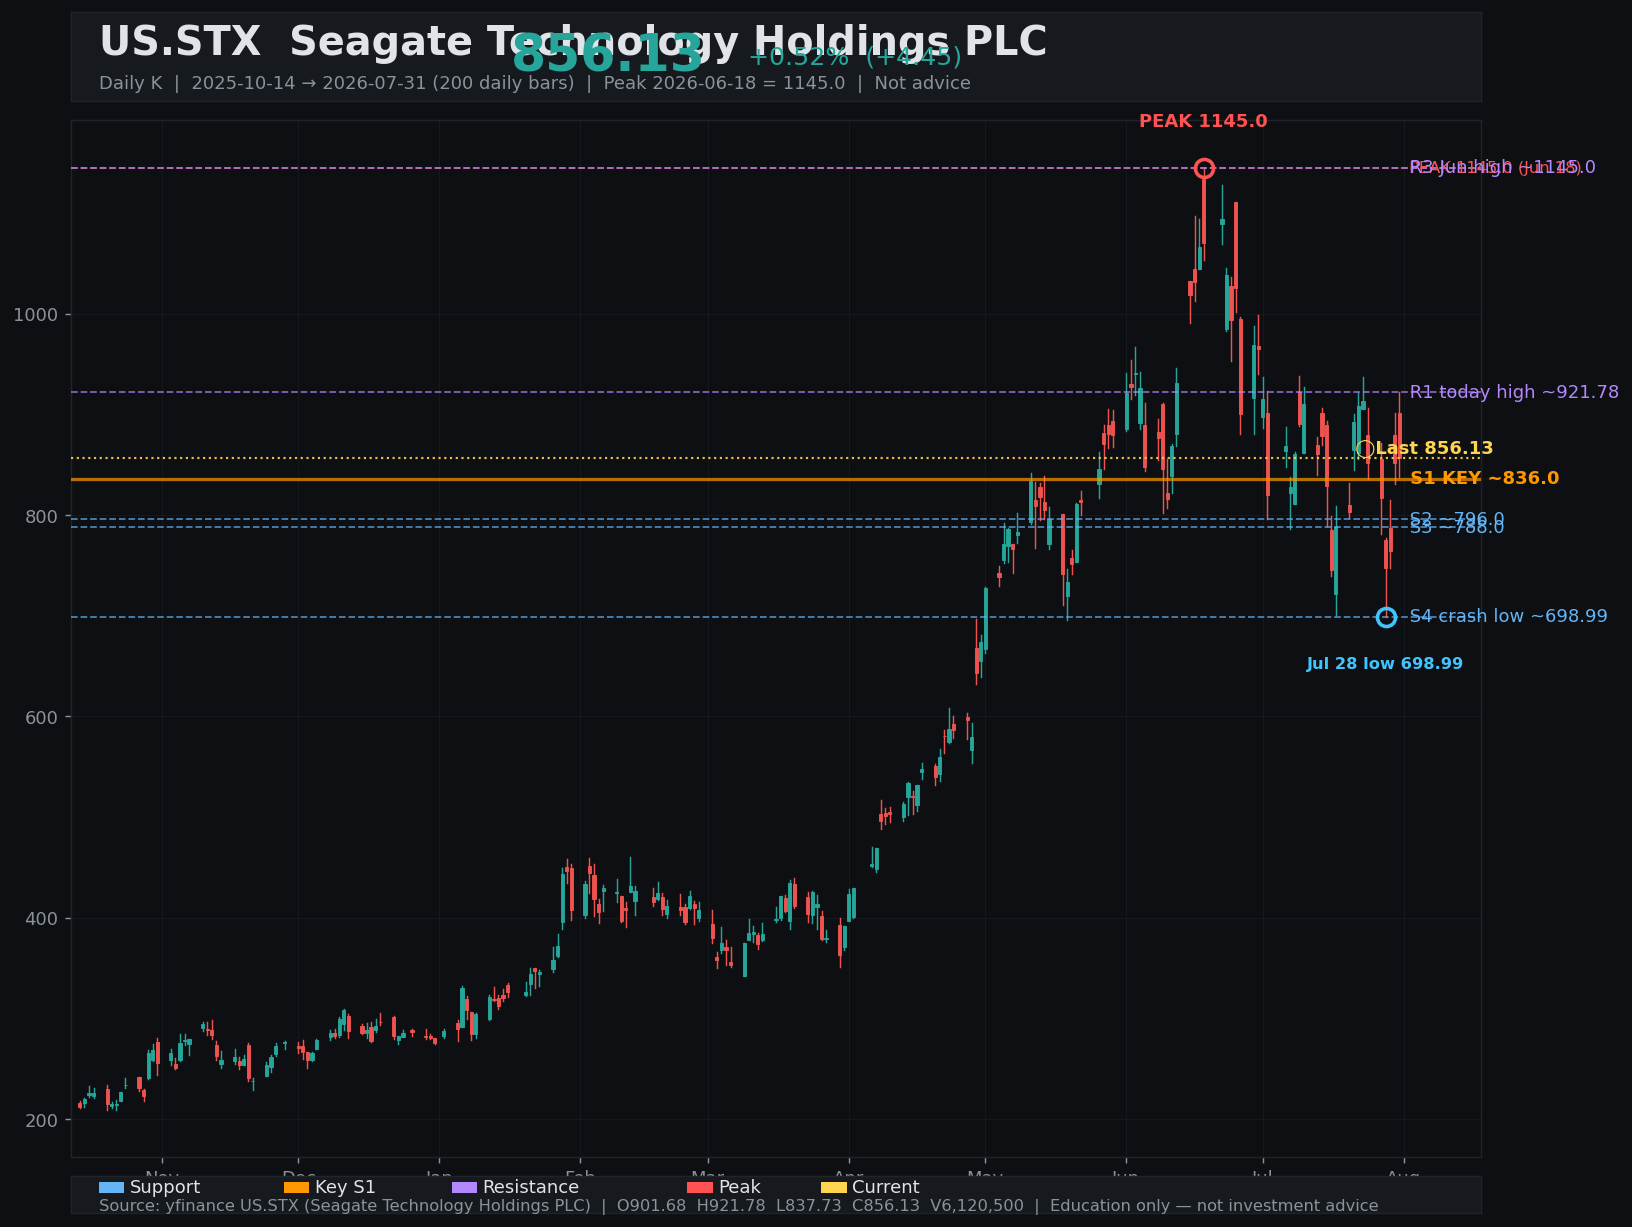Click the '2025-10-14 → 2026-07-31' date range
Viewport: 1632px width, 1227px height.
(309, 83)
